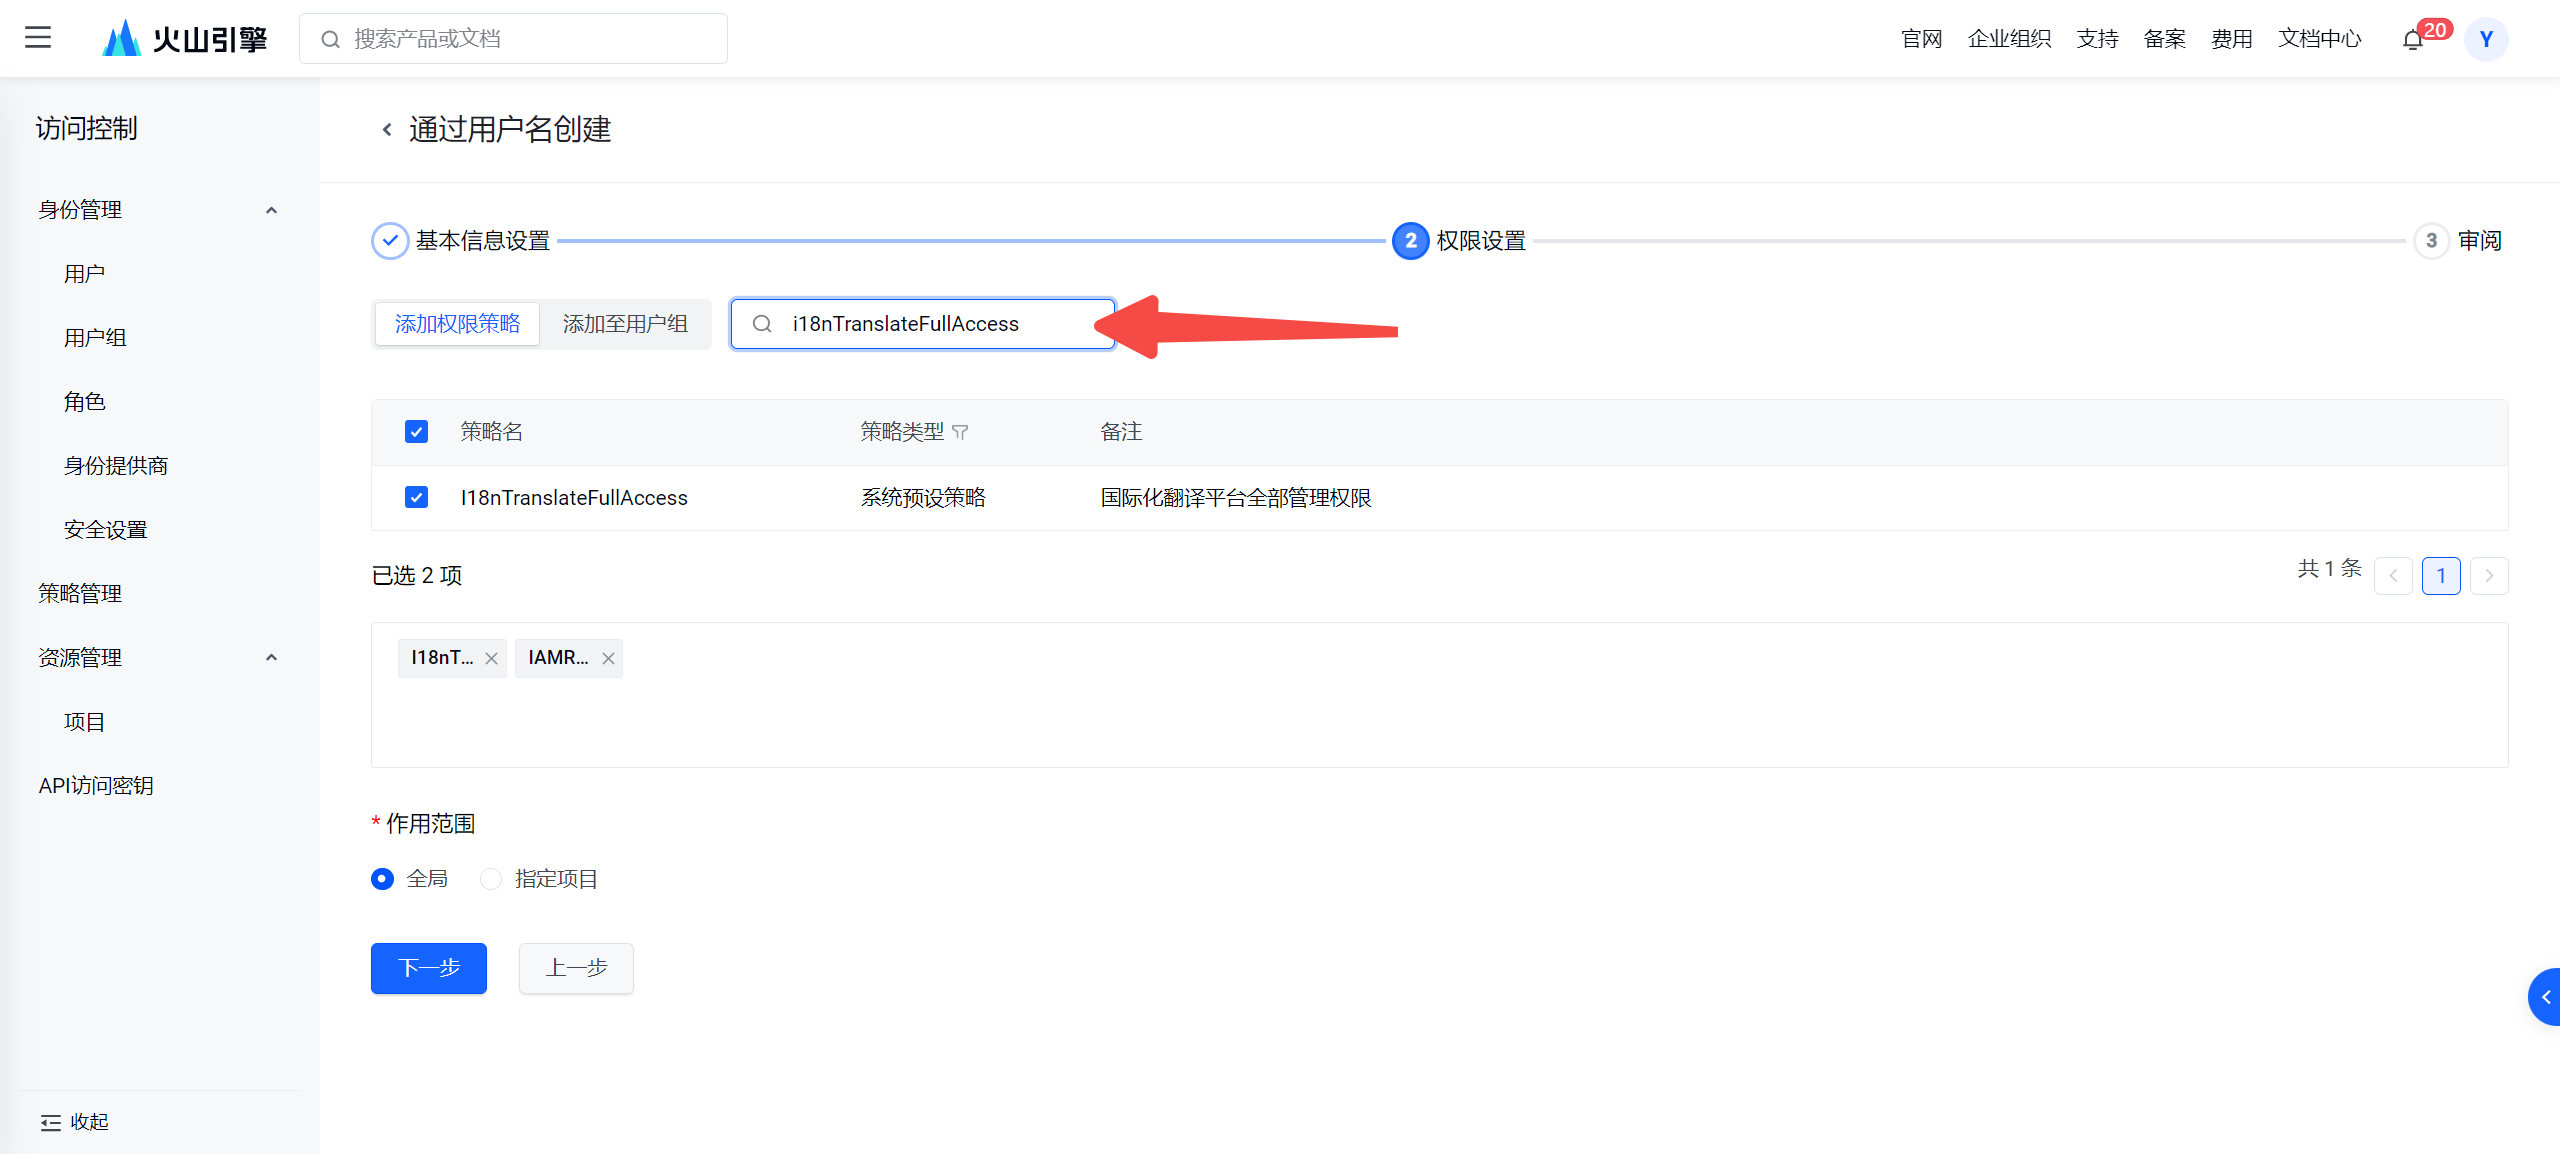
Task: Open the hamburger navigation menu
Action: click(x=38, y=38)
